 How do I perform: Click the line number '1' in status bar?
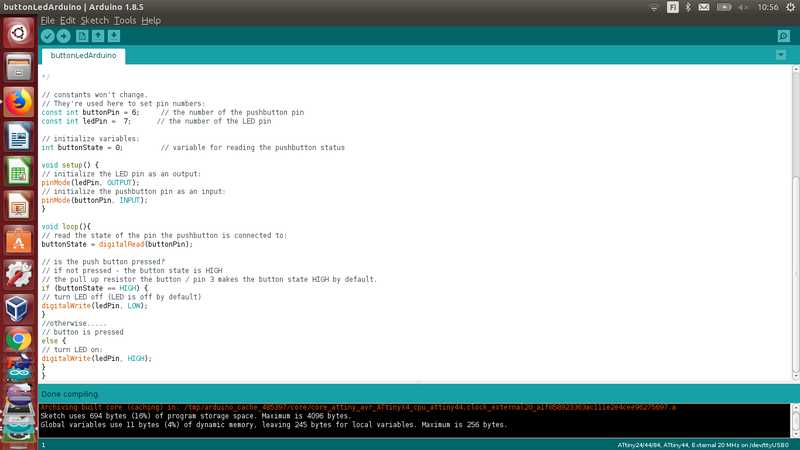pyautogui.click(x=43, y=445)
